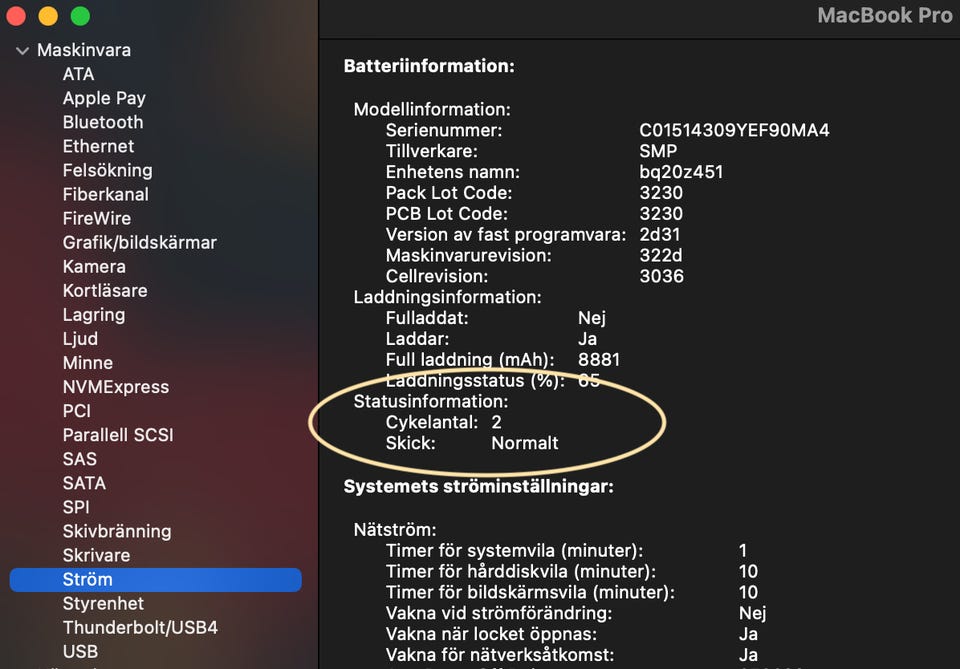Select Bluetooth in the sidebar
The width and height of the screenshot is (960, 669).
pyautogui.click(x=103, y=122)
